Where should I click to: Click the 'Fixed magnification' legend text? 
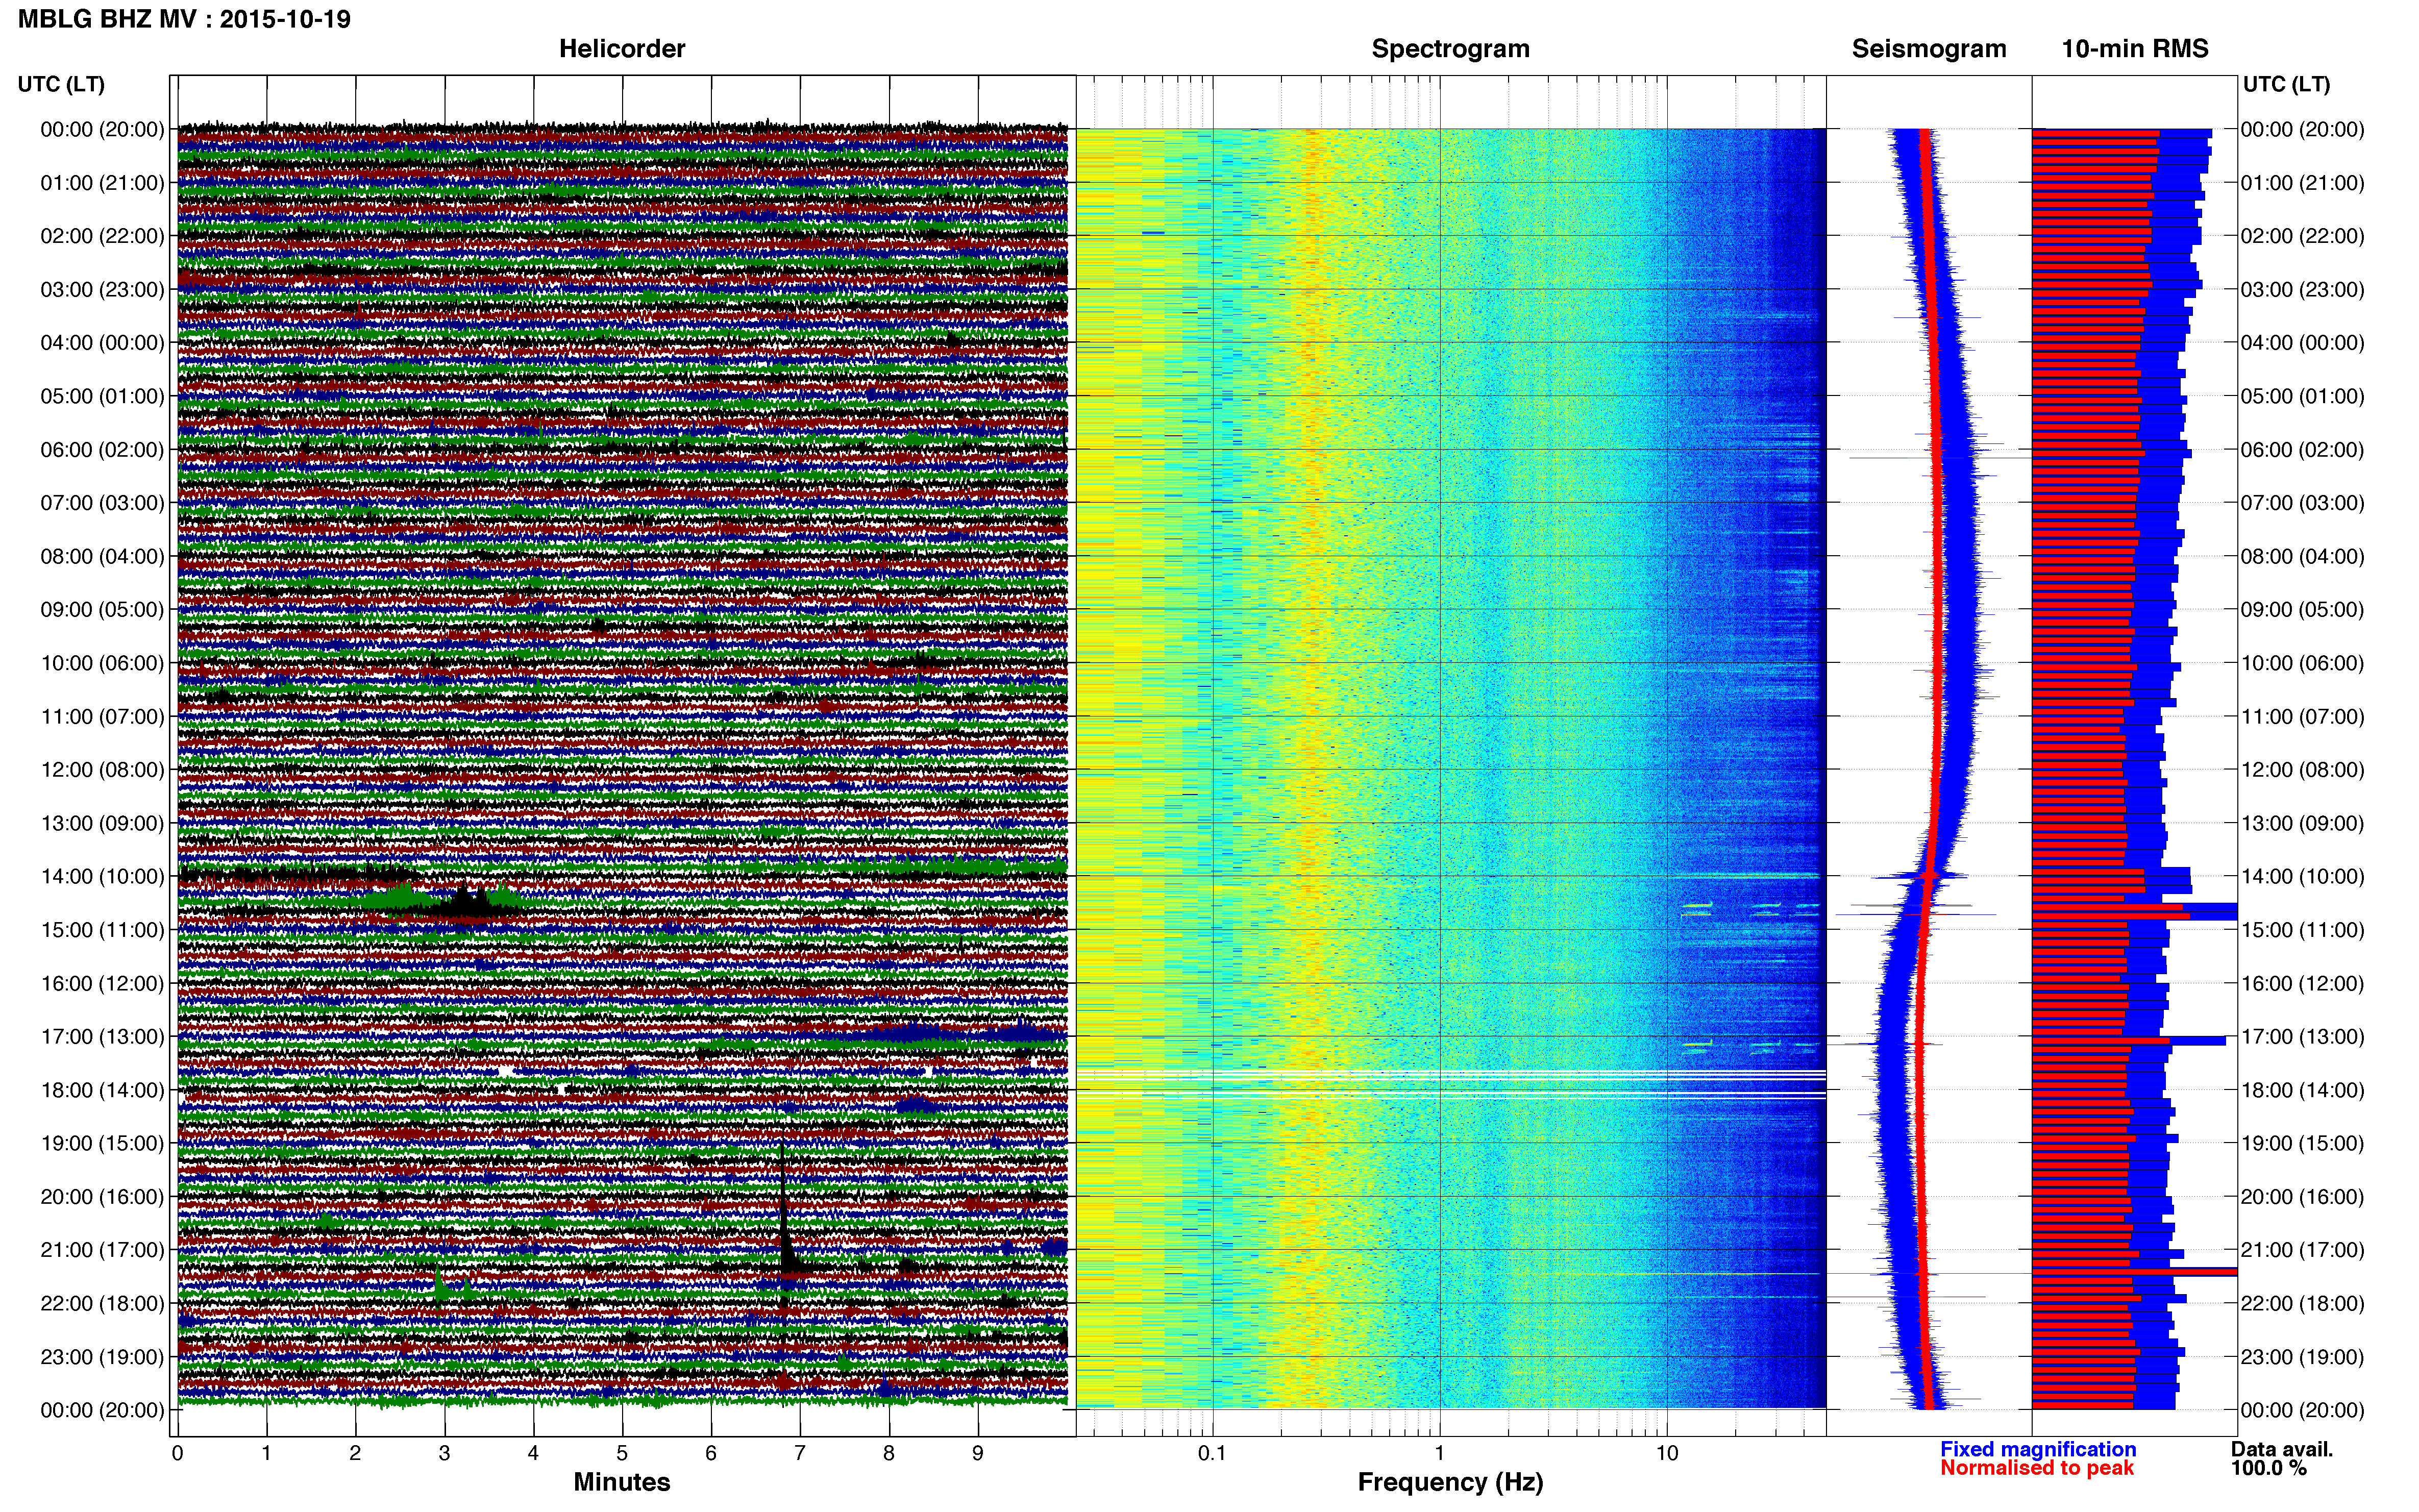pyautogui.click(x=2038, y=1449)
